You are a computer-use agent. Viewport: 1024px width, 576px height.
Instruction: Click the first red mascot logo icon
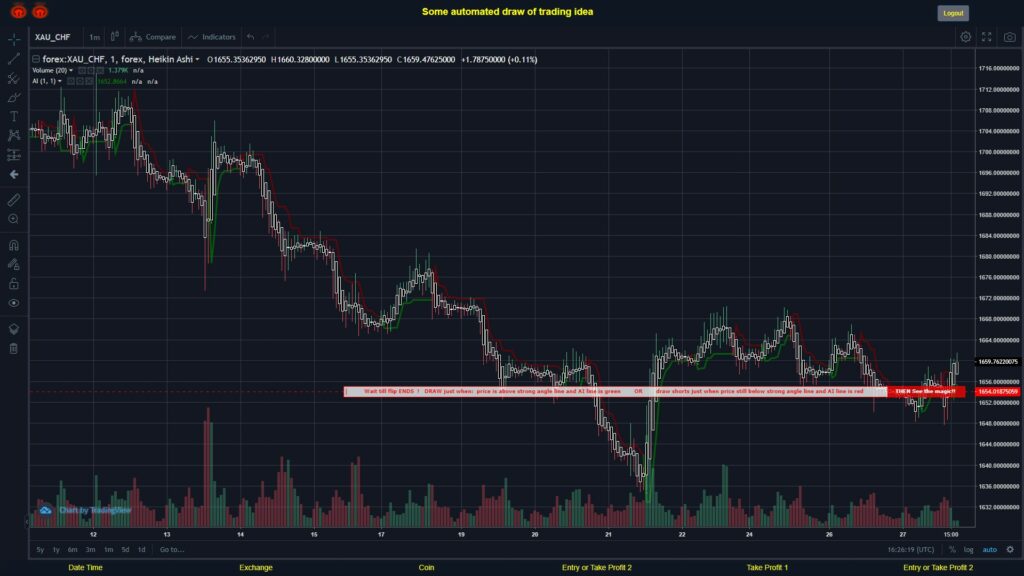pos(18,11)
